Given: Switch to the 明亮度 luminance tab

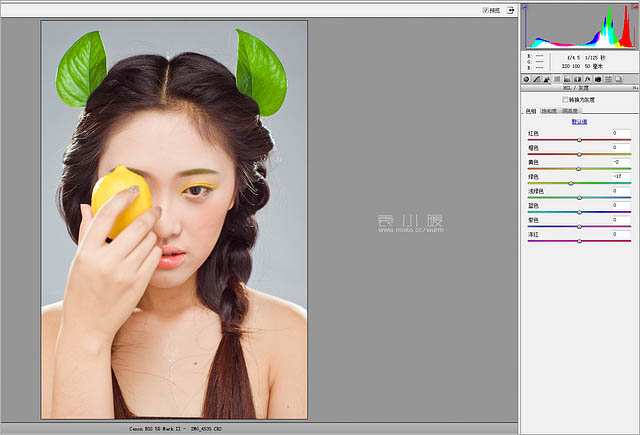Looking at the screenshot, I should 569,111.
